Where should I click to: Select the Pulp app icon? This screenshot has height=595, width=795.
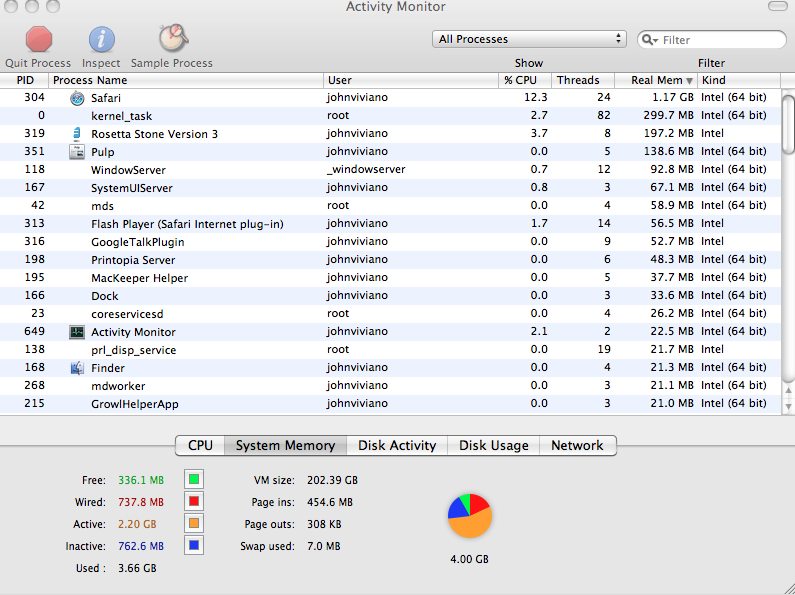click(x=77, y=152)
